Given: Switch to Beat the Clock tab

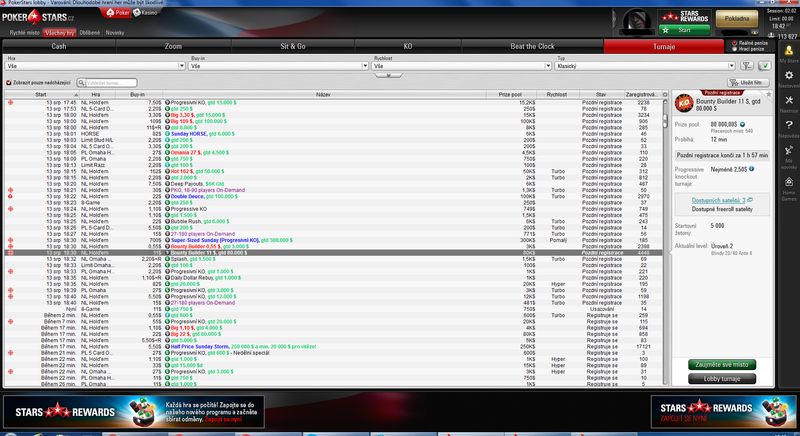Looking at the screenshot, I should click(532, 46).
